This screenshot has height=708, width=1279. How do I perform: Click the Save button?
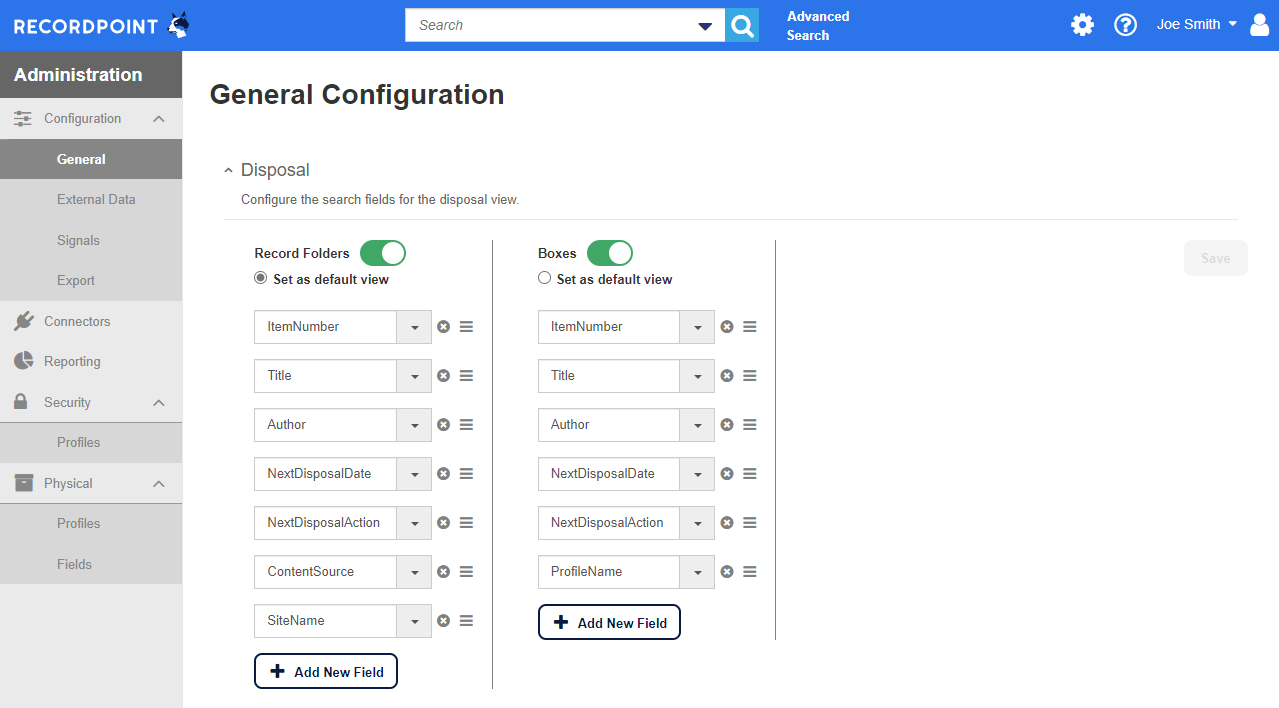(1216, 258)
